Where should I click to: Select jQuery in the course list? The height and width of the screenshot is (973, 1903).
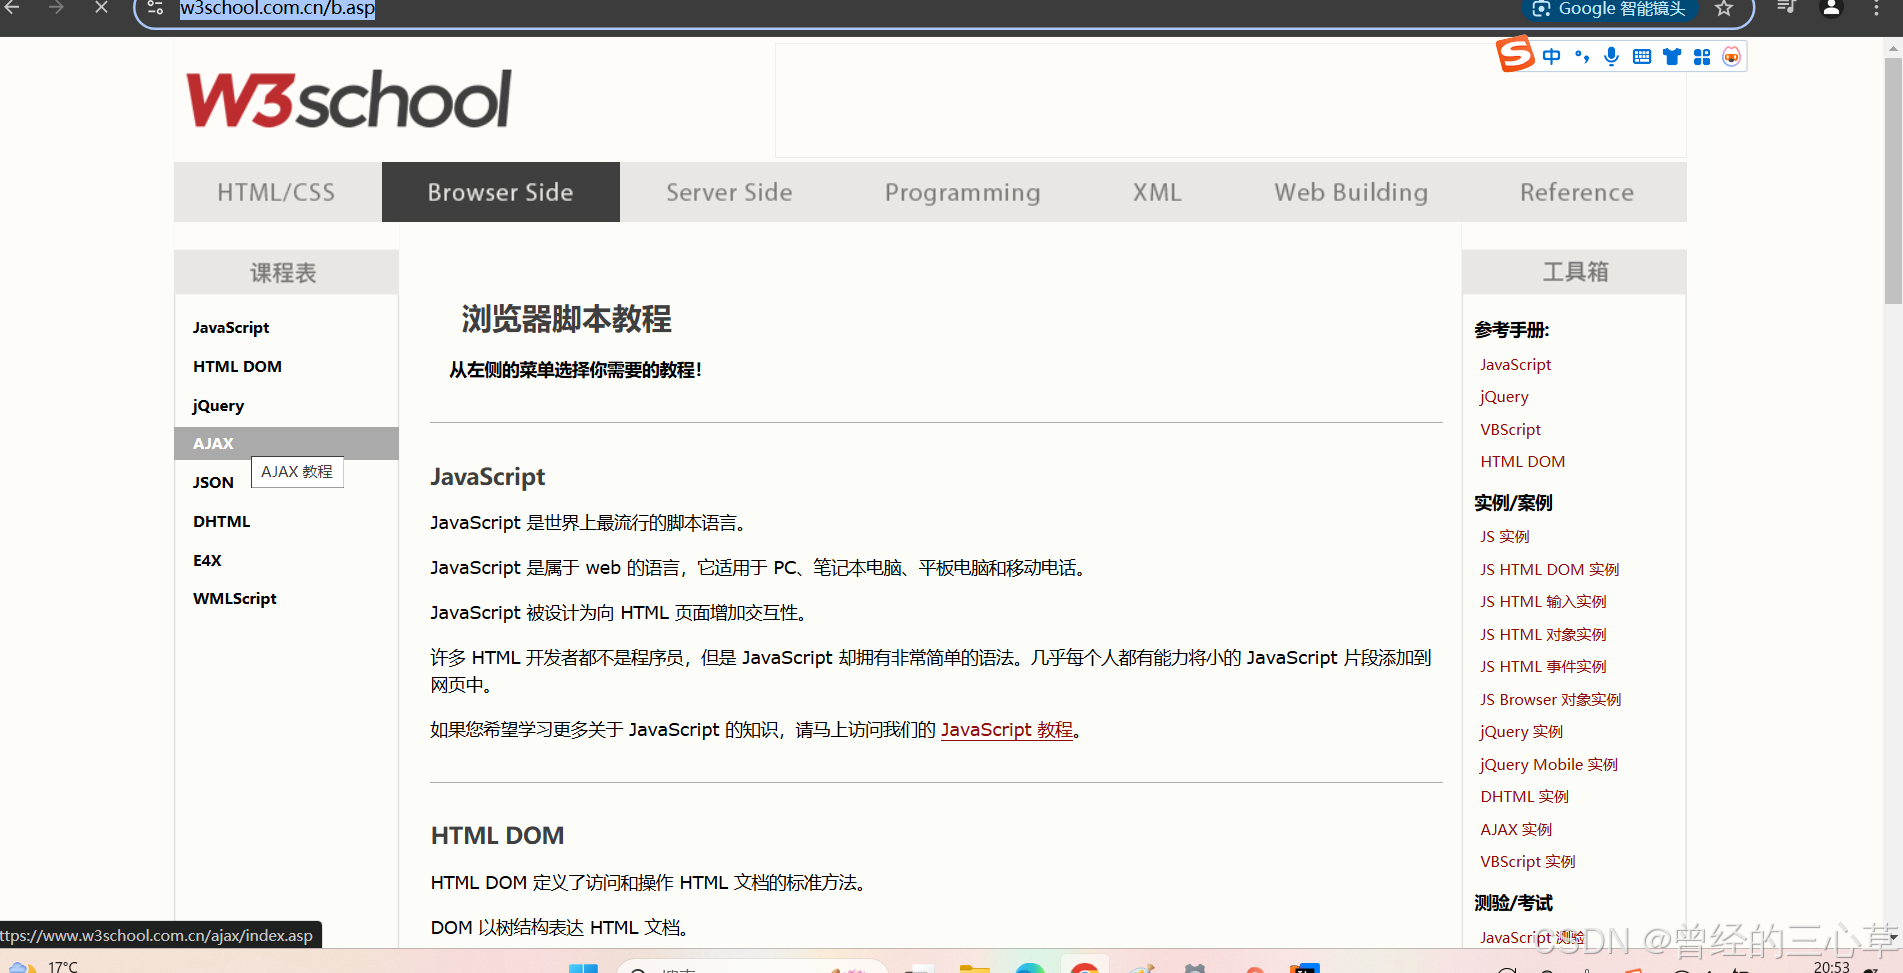click(x=286, y=406)
